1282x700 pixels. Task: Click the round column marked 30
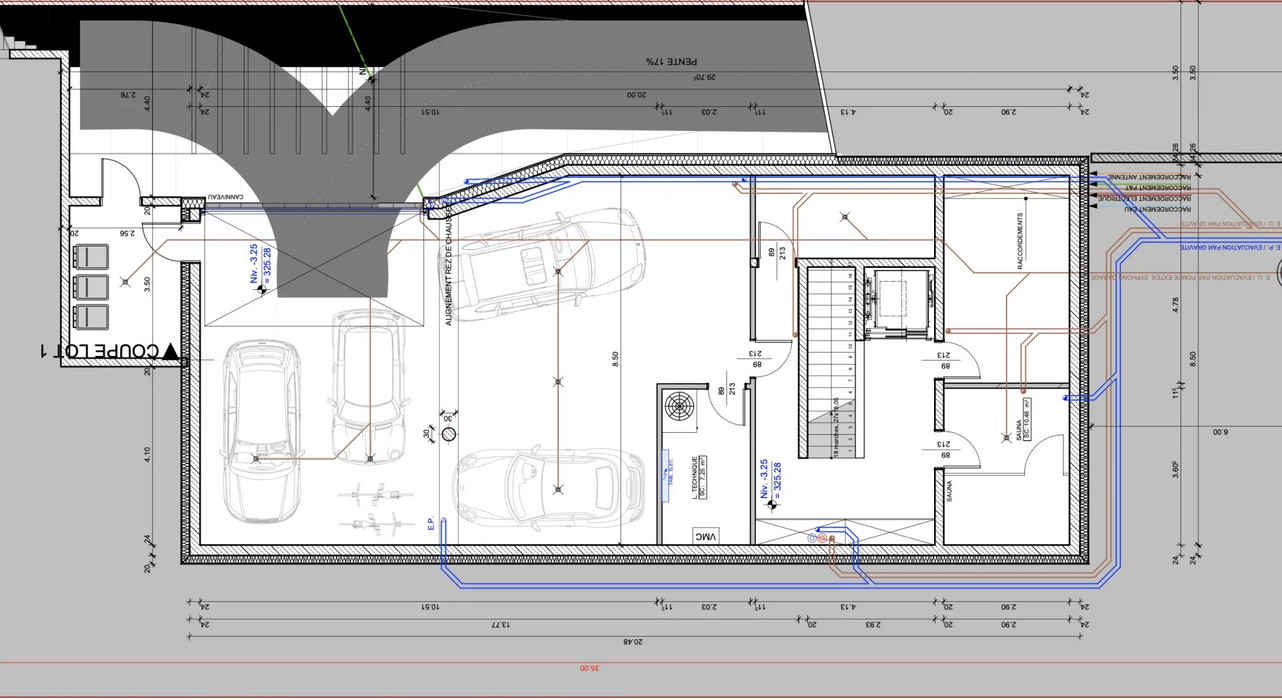click(448, 434)
